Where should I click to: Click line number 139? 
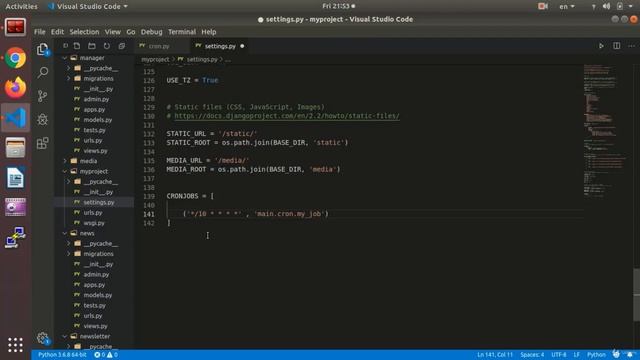(149, 196)
